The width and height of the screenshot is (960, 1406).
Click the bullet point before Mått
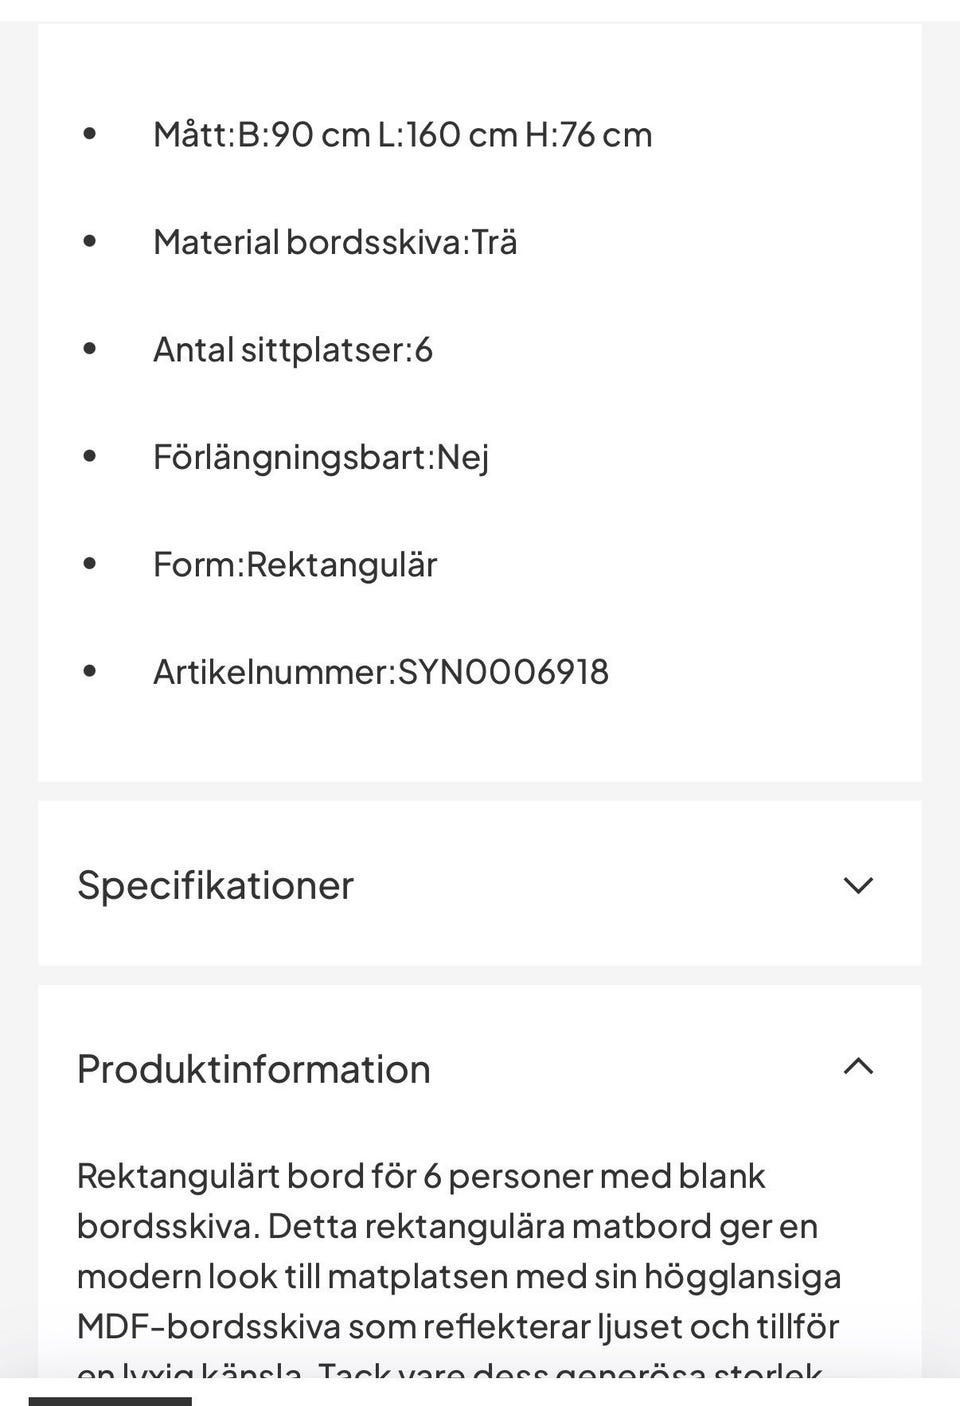click(x=90, y=134)
